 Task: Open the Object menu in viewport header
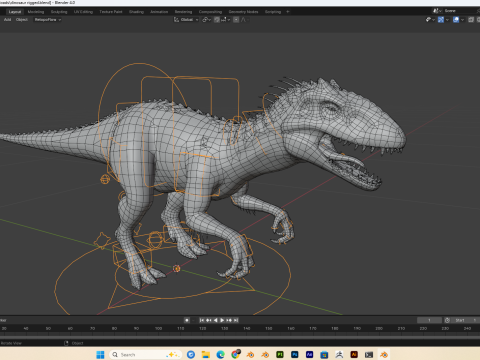[22, 20]
